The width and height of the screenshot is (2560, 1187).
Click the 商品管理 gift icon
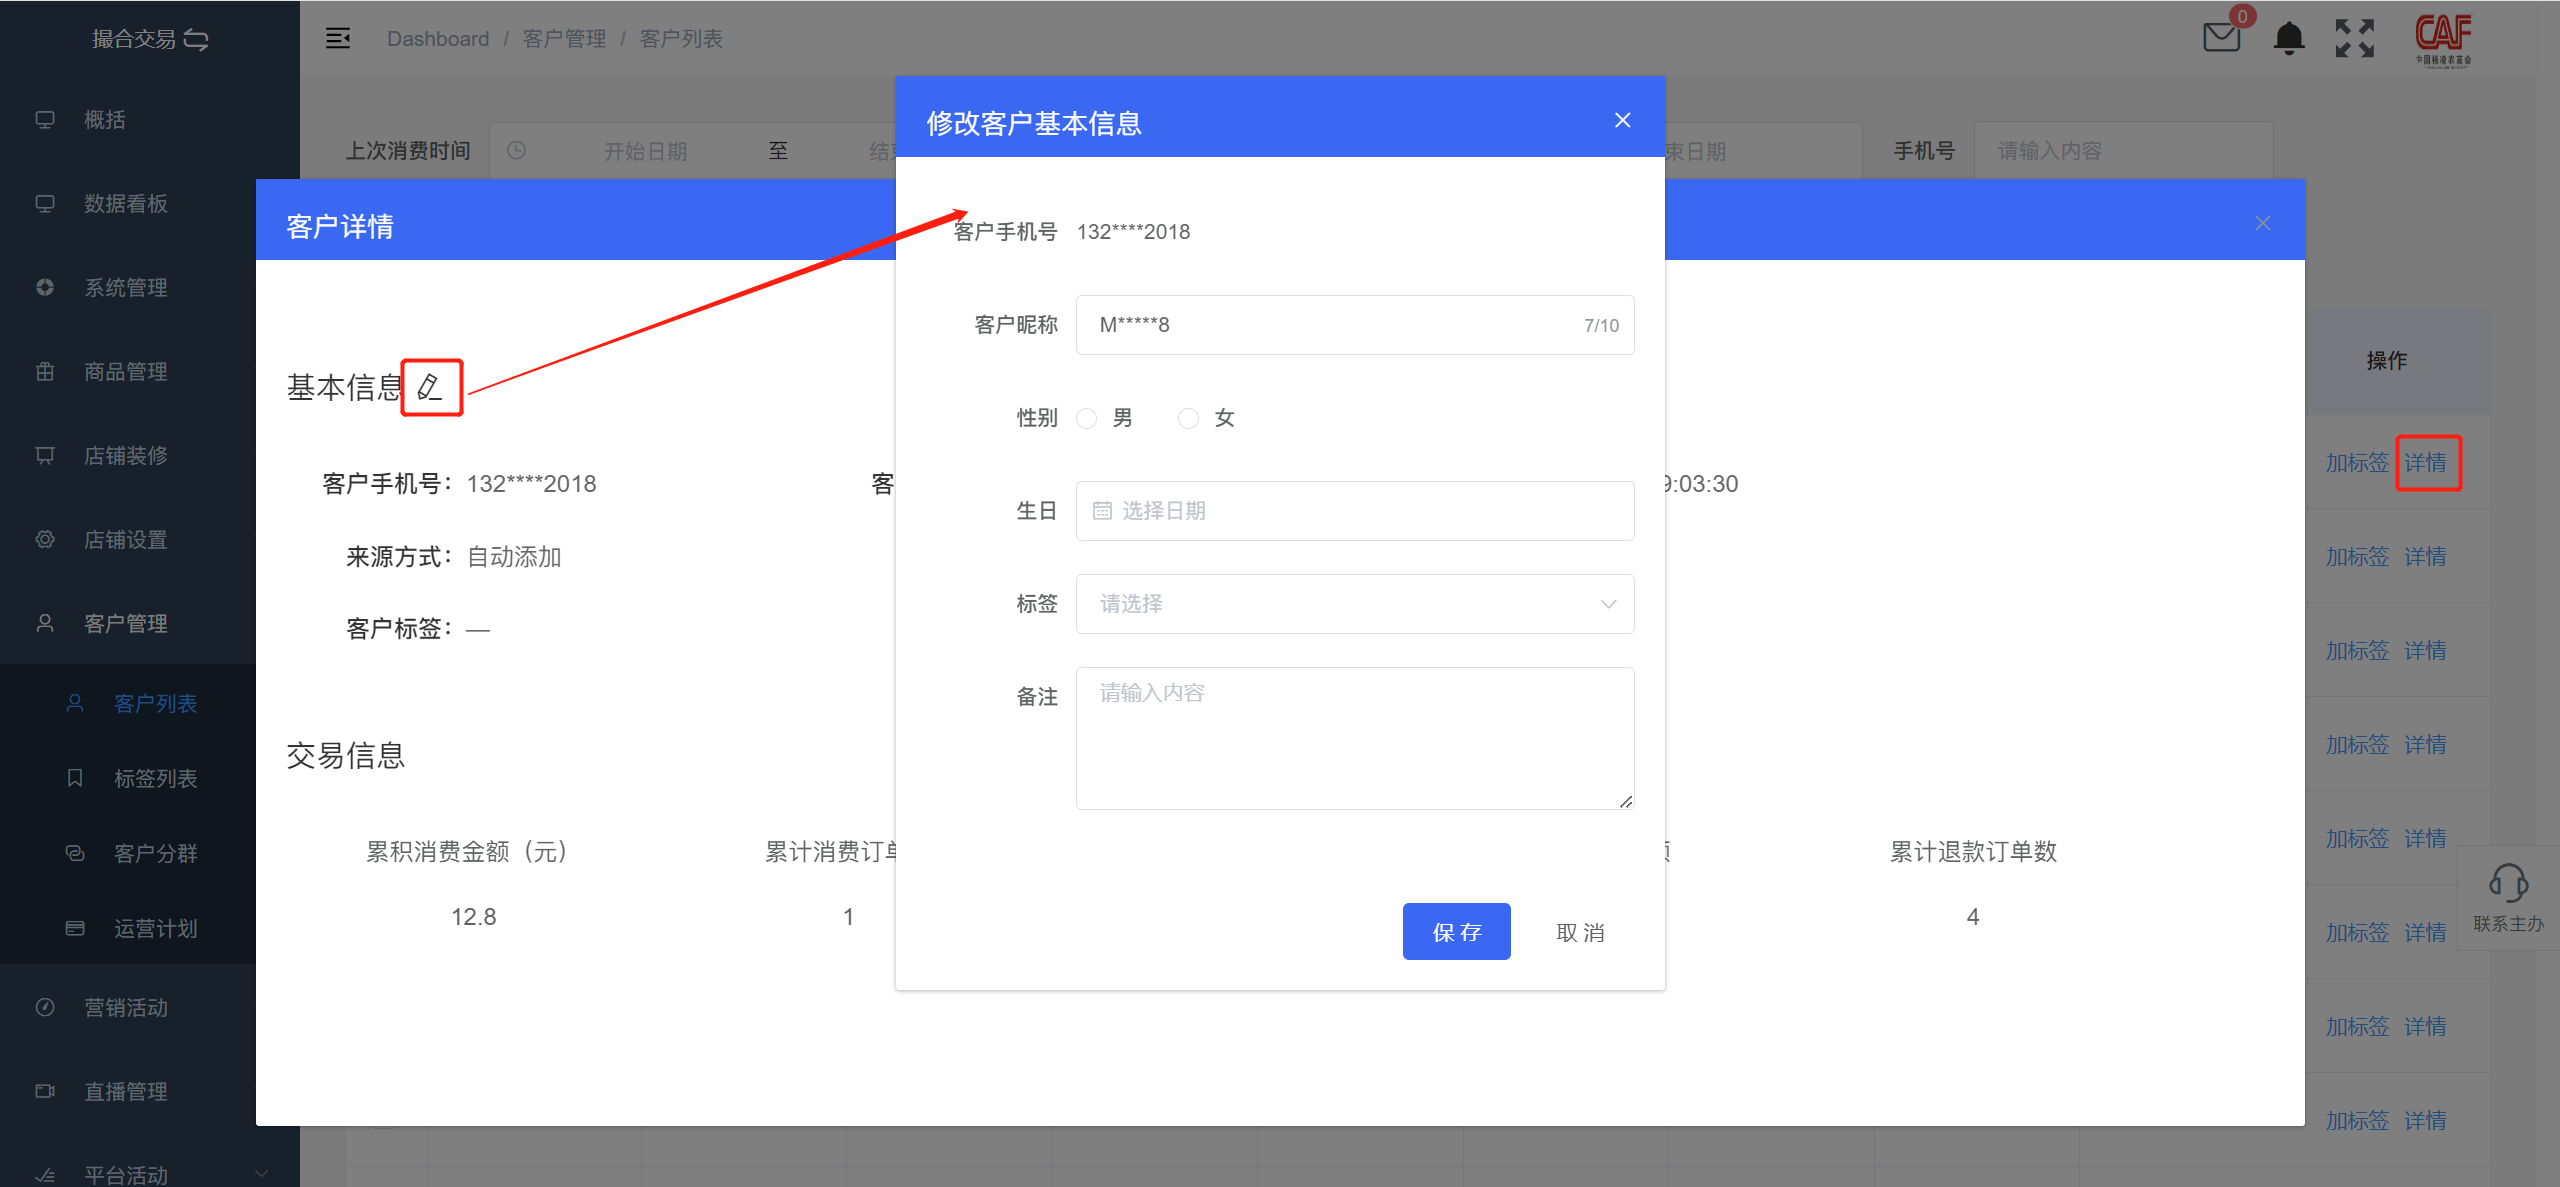45,372
